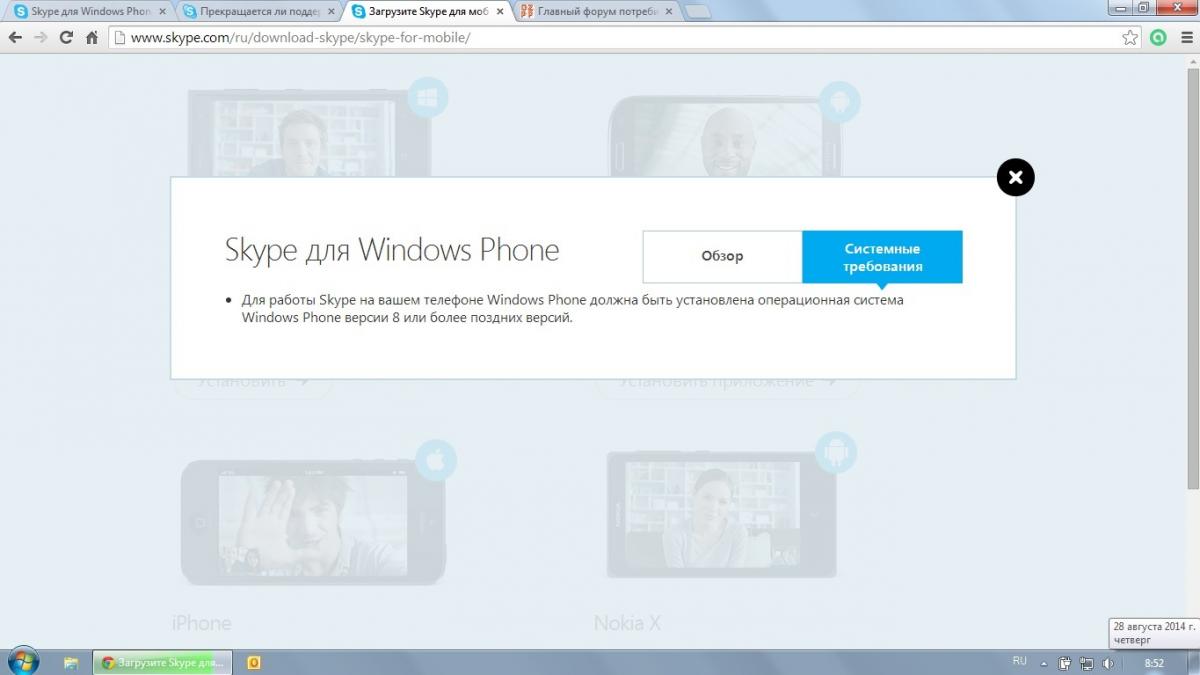Open the Chrome menu hamburger icon
The width and height of the screenshot is (1200, 675).
coord(1184,38)
